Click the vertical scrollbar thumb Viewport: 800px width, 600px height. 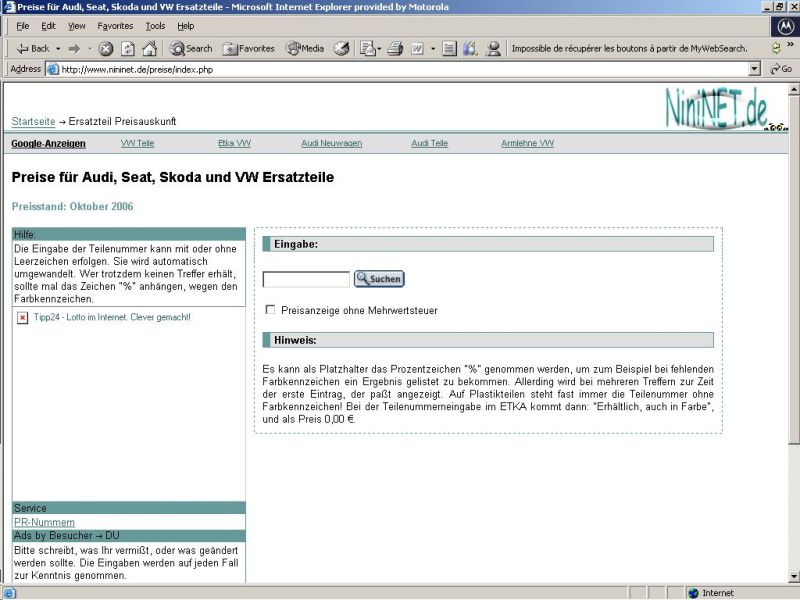[794, 269]
